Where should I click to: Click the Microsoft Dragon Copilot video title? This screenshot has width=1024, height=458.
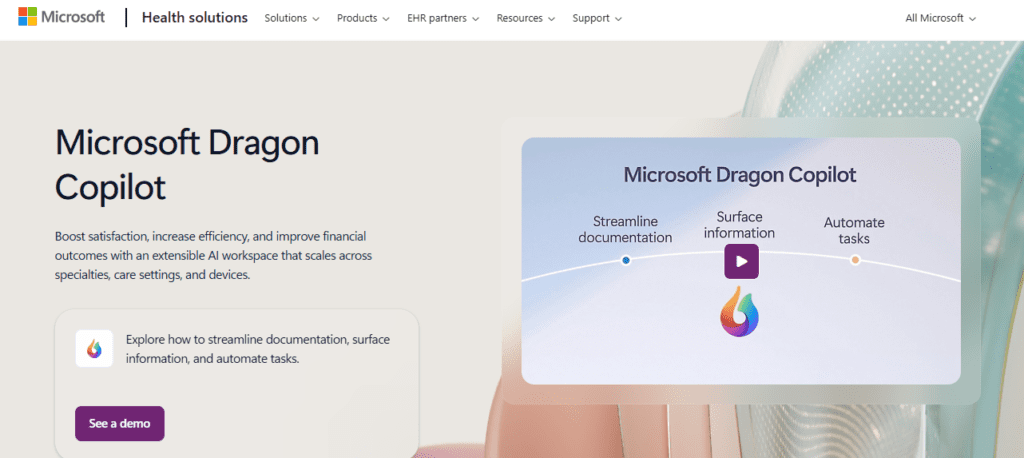[740, 175]
